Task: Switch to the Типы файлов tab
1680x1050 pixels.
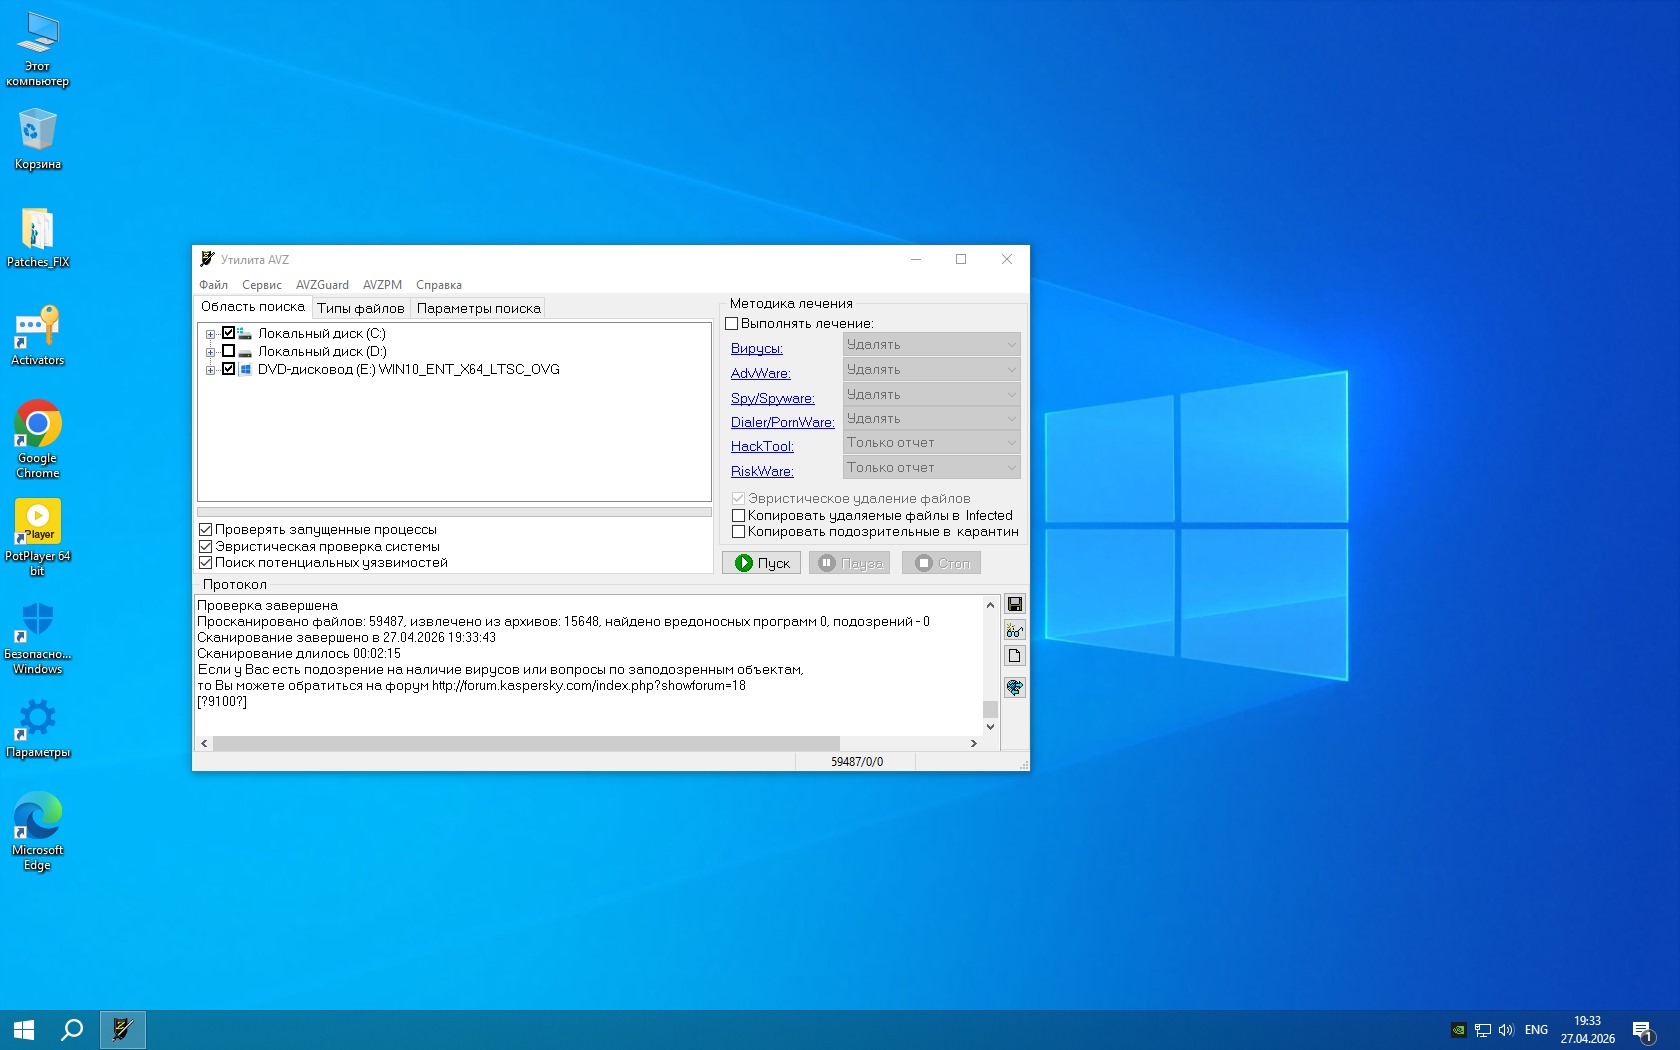Action: [360, 308]
